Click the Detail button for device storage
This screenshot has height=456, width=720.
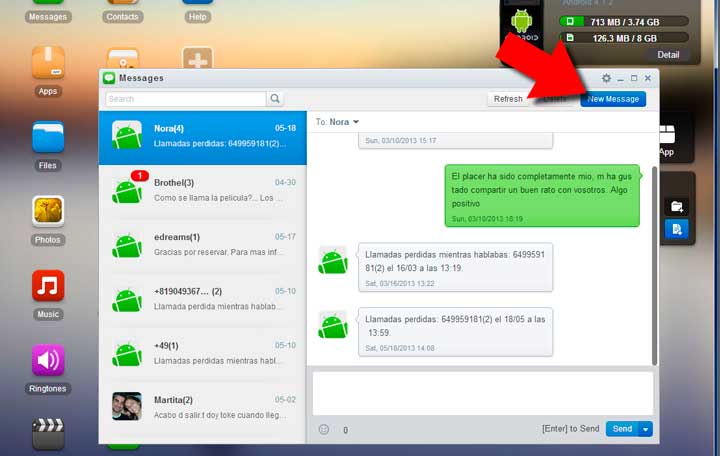[668, 55]
